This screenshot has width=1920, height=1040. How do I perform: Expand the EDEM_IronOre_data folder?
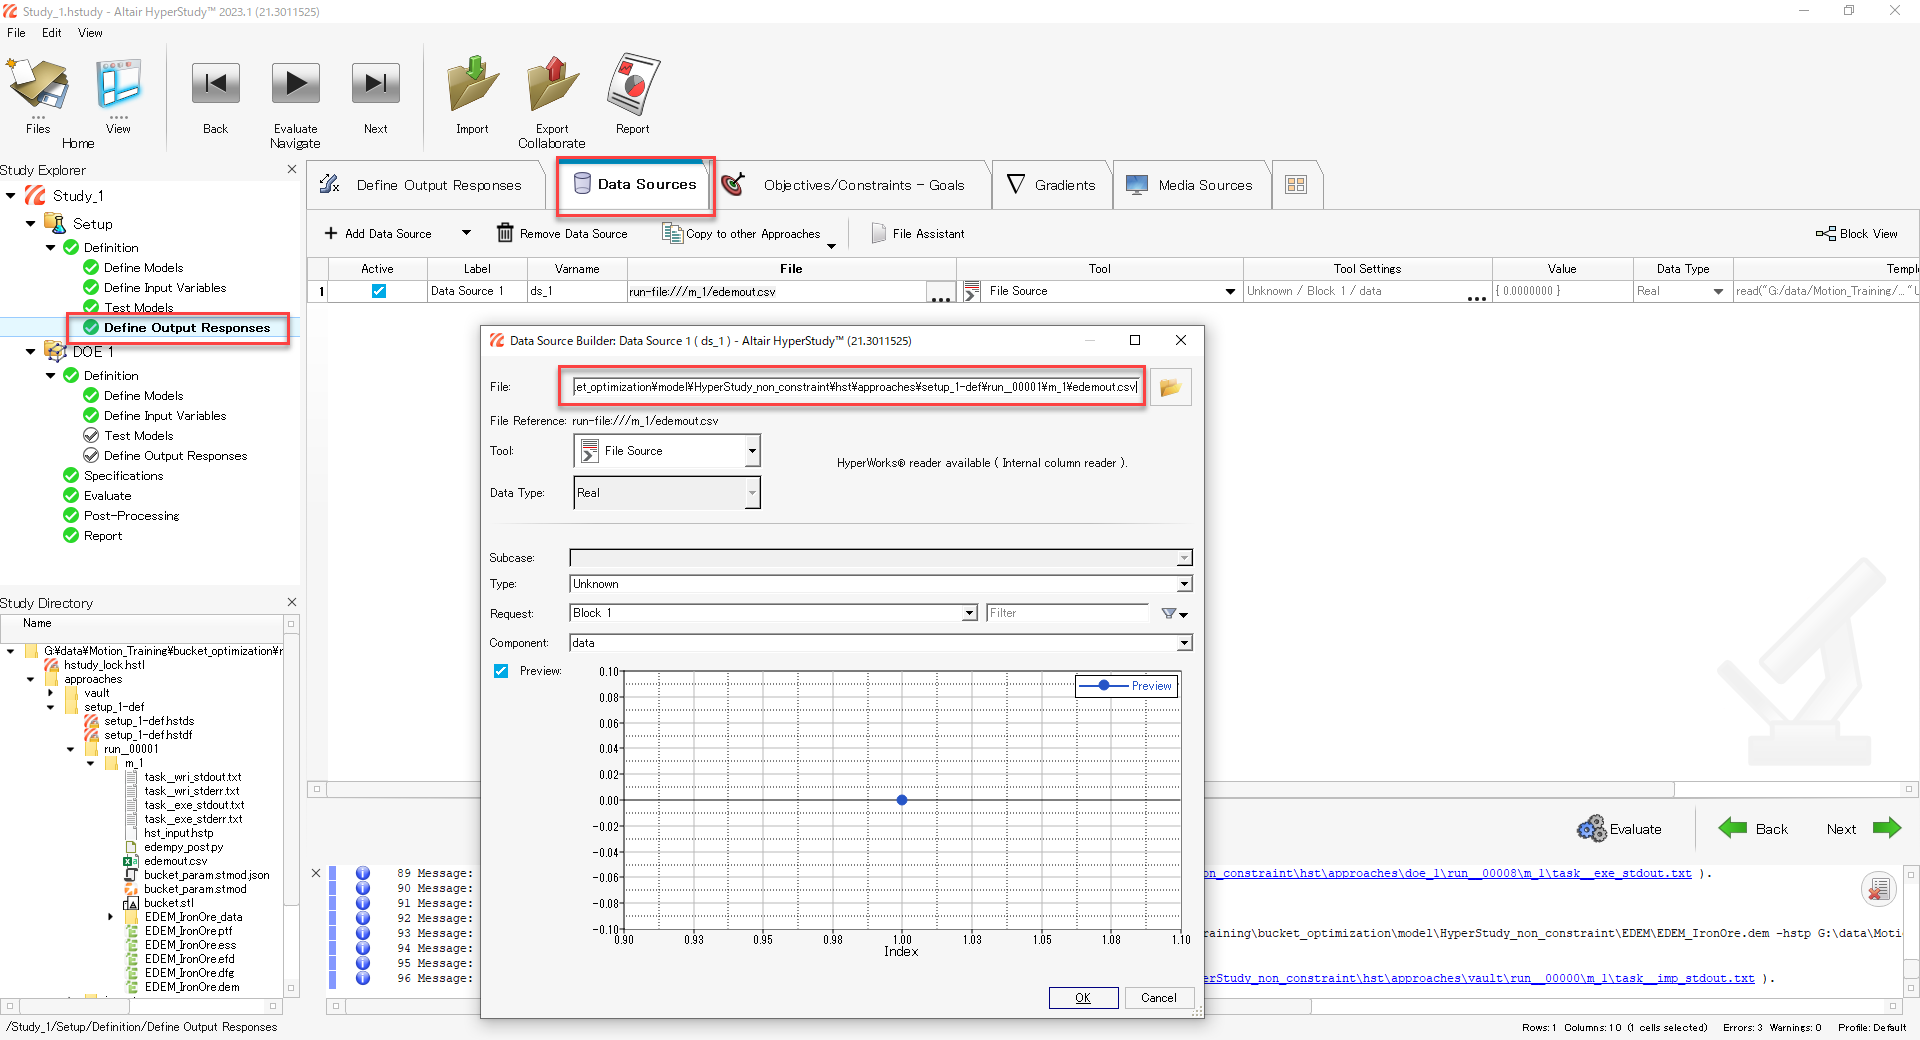click(110, 917)
